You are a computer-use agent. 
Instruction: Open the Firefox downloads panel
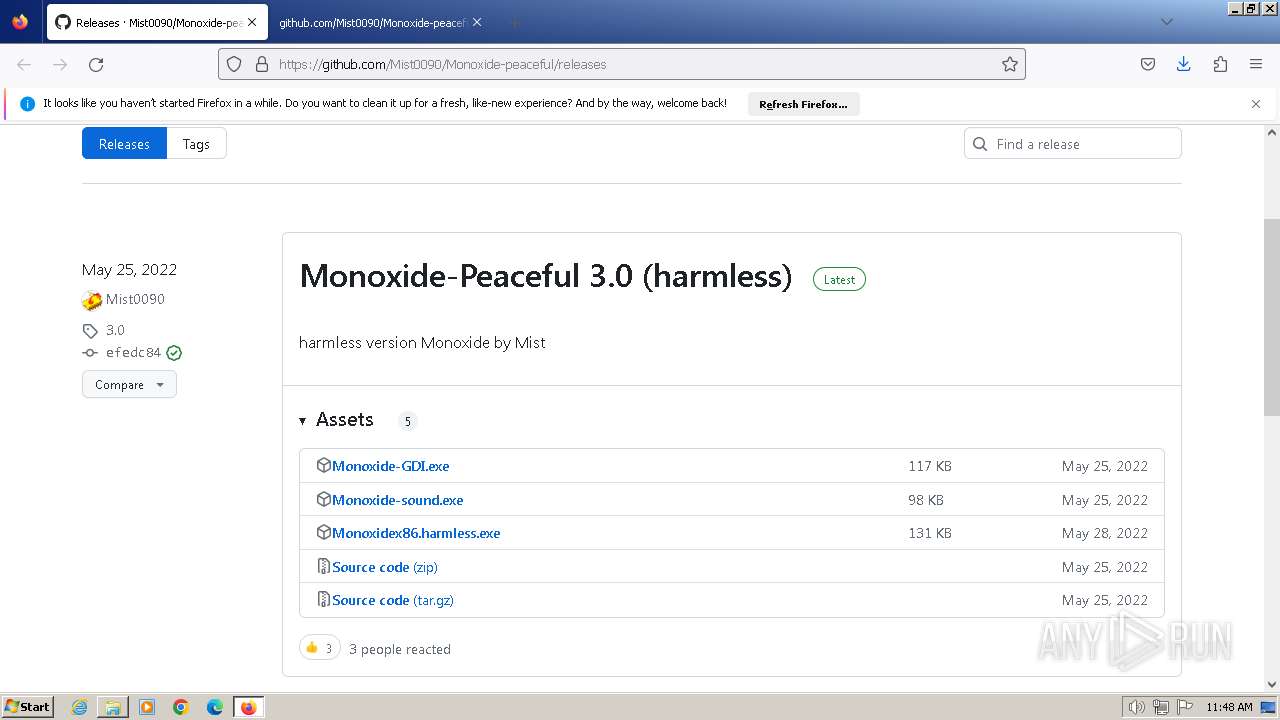(1184, 64)
